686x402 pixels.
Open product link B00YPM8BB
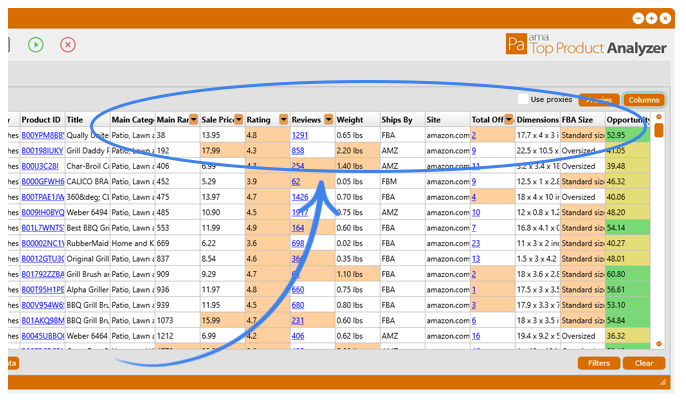[x=43, y=135]
